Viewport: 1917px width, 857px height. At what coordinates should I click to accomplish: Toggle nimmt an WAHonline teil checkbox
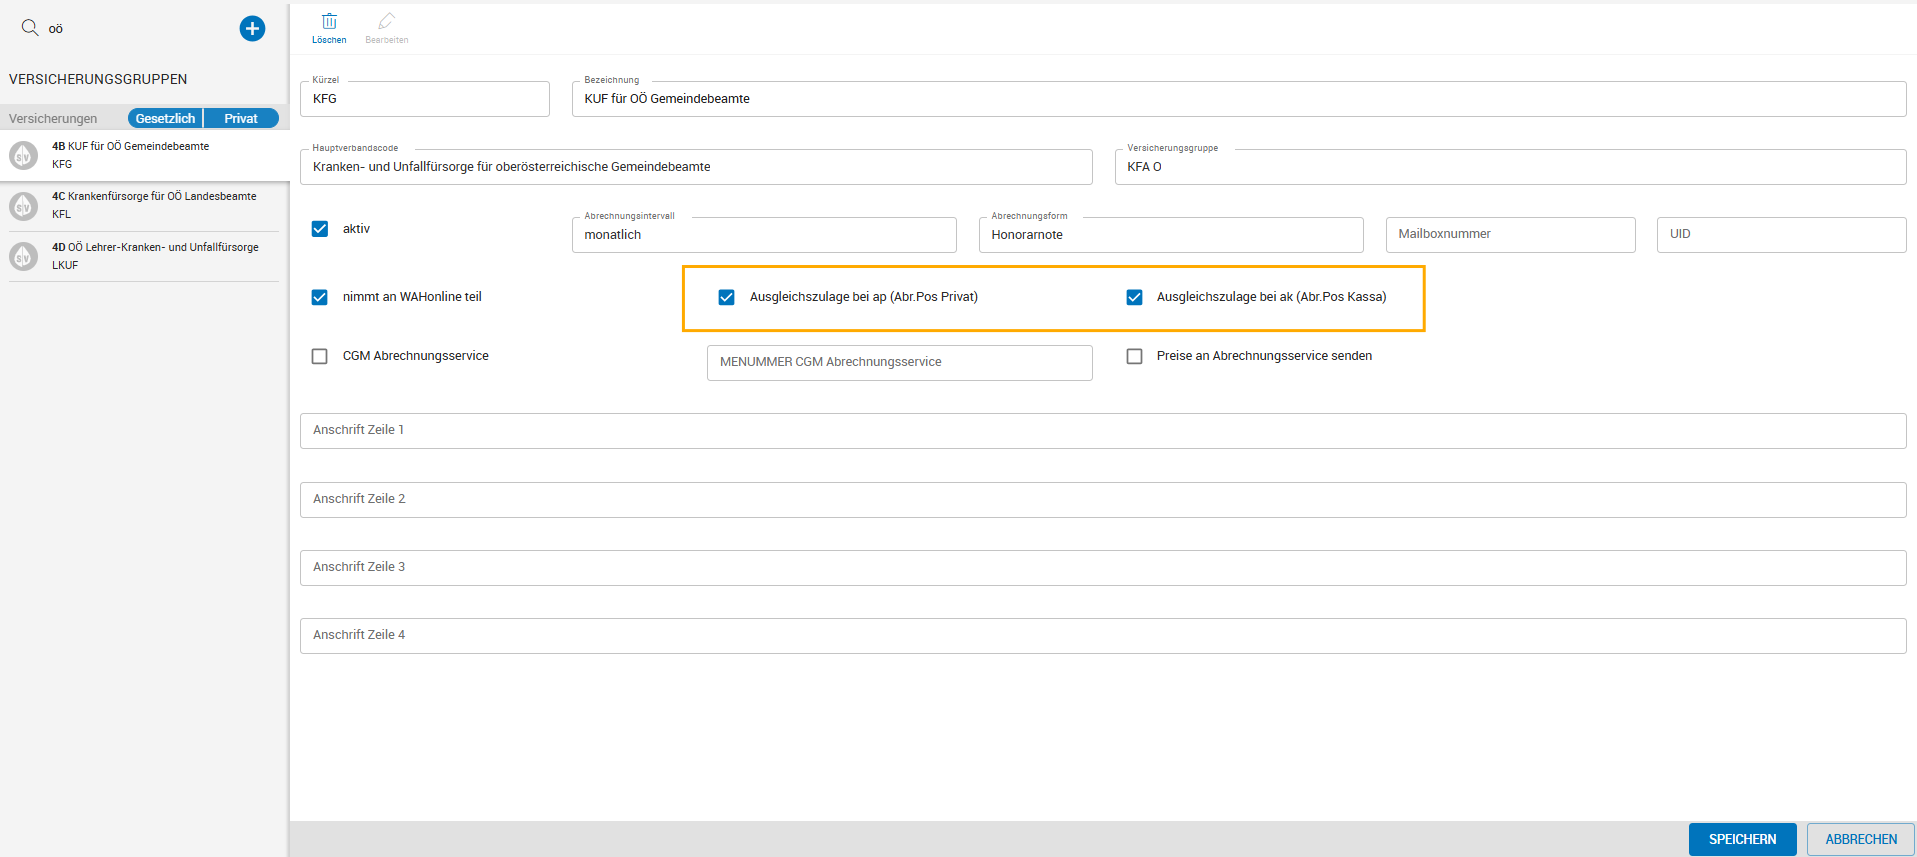(x=320, y=297)
